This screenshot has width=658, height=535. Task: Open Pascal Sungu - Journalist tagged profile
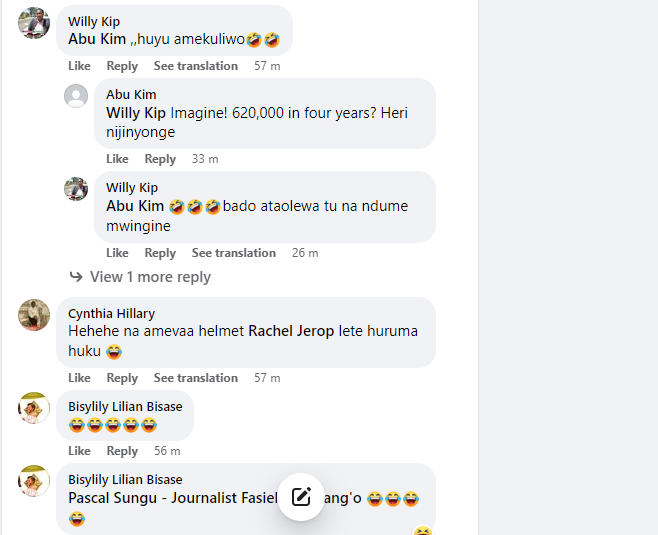click(x=172, y=498)
